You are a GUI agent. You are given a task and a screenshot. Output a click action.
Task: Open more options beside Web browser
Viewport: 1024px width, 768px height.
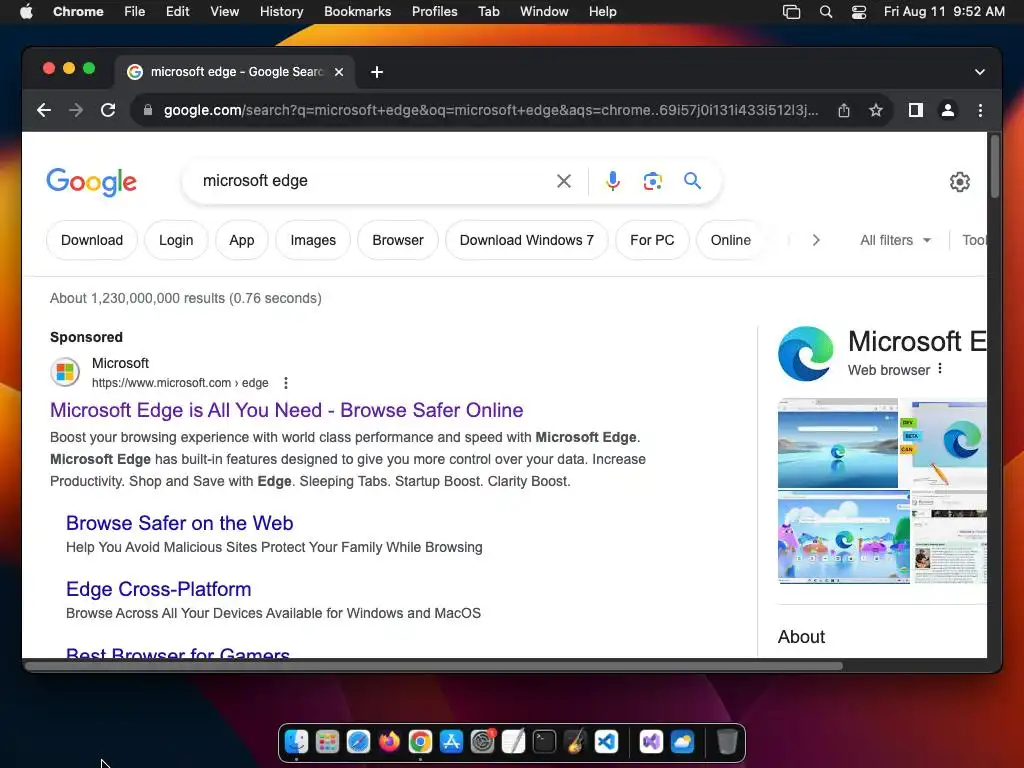click(x=940, y=369)
